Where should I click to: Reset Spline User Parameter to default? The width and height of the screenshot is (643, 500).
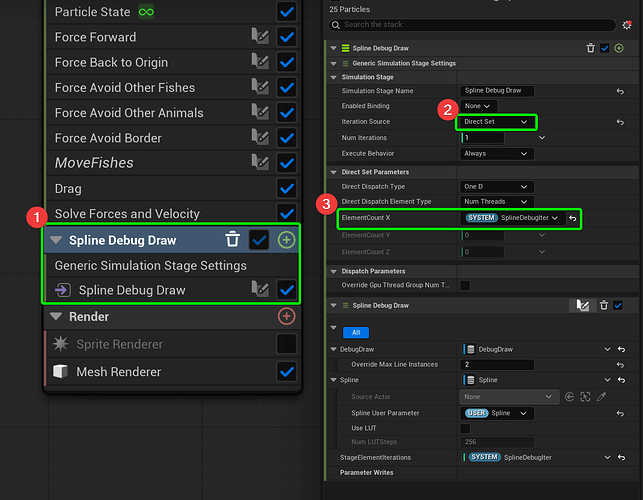tap(620, 413)
